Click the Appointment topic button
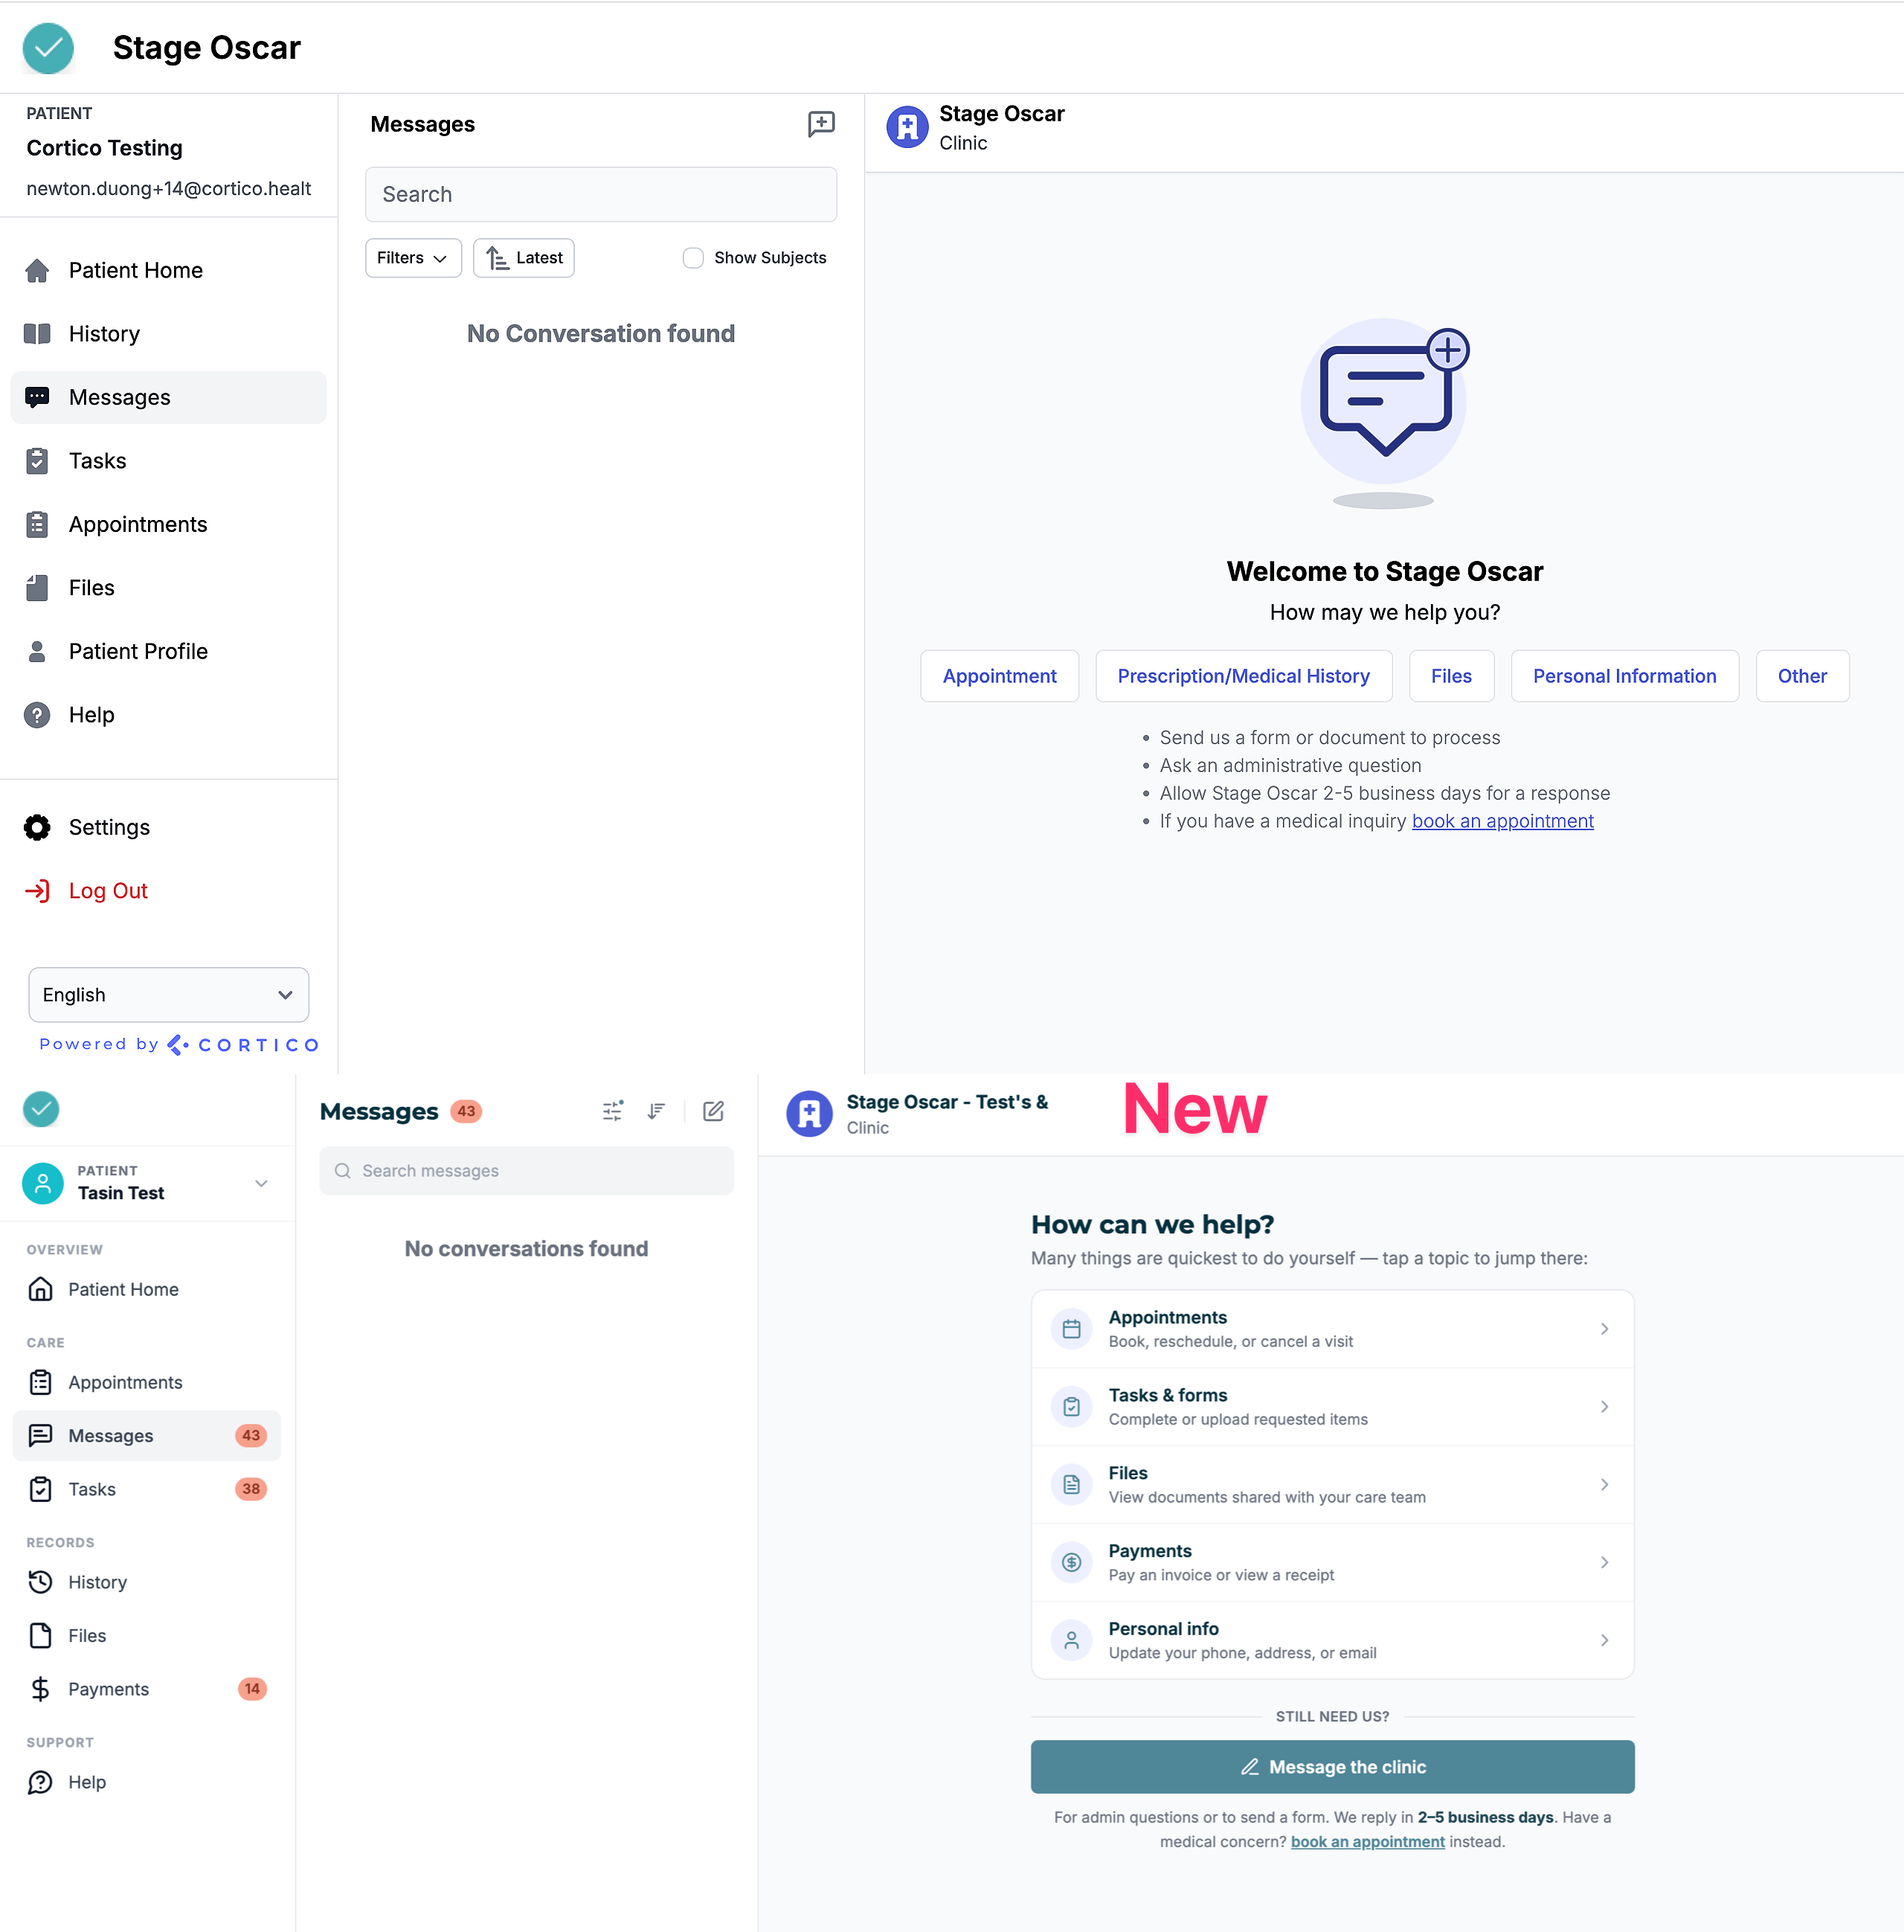Image resolution: width=1904 pixels, height=1932 pixels. click(999, 676)
